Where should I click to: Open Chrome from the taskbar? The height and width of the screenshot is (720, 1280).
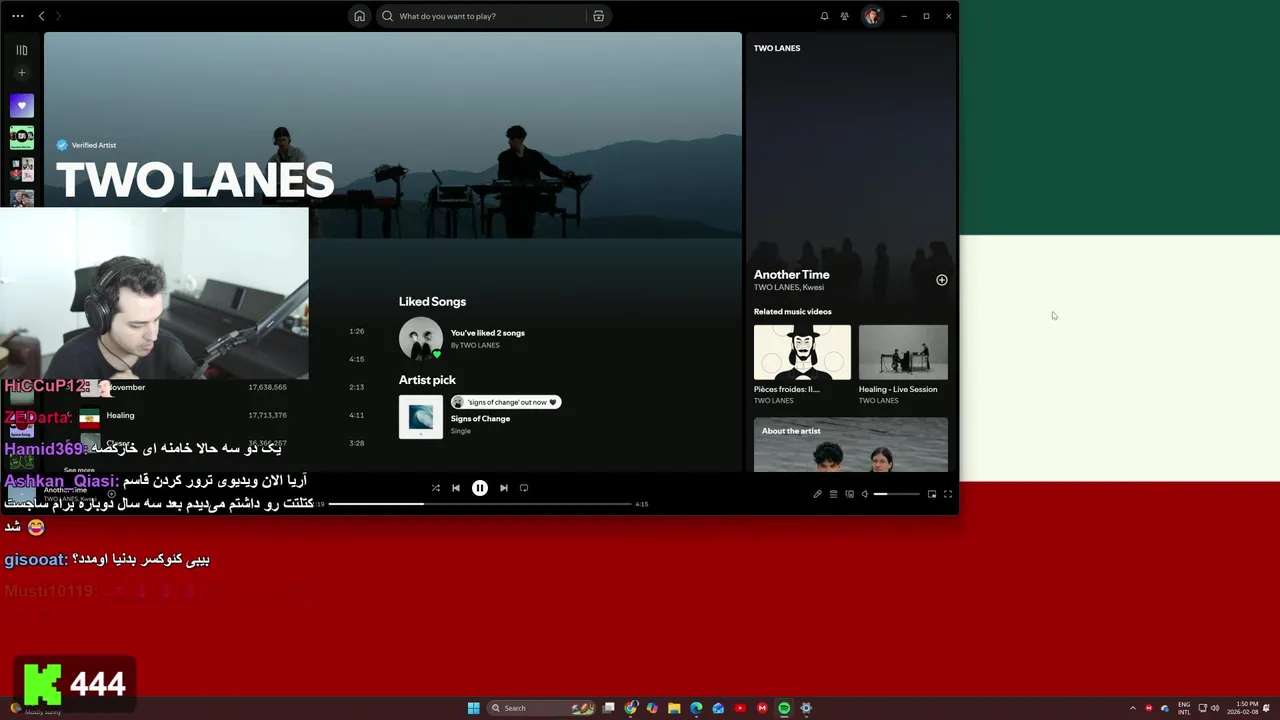(x=631, y=708)
